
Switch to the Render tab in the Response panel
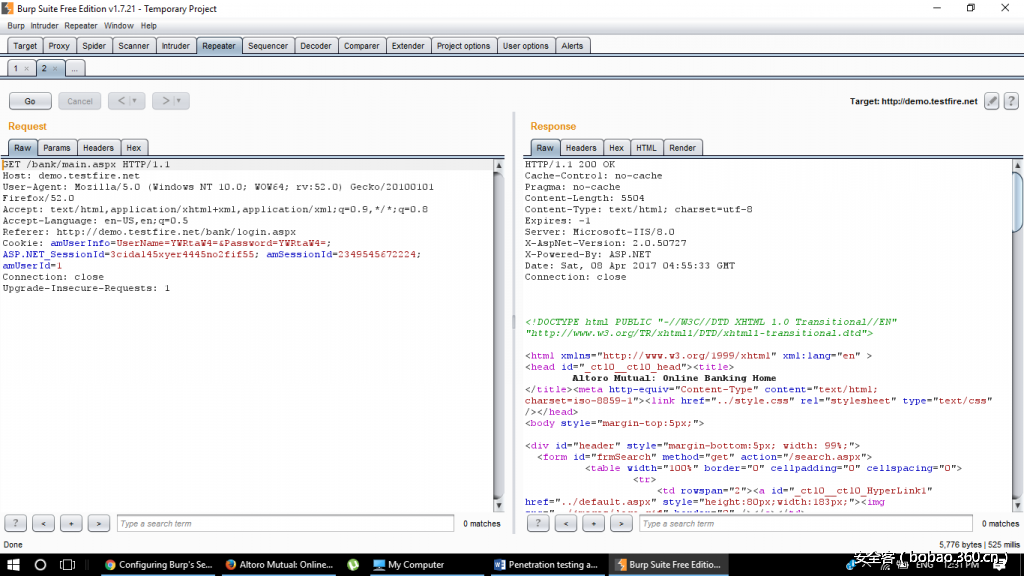(x=682, y=147)
